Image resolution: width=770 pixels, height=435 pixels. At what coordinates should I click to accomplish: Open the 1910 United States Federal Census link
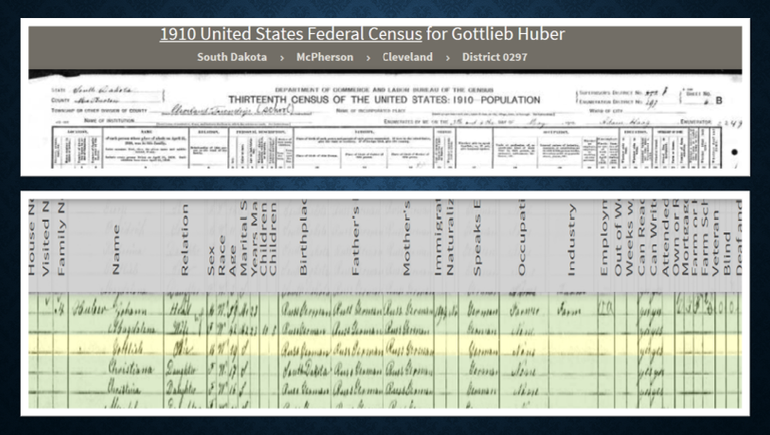(x=291, y=34)
